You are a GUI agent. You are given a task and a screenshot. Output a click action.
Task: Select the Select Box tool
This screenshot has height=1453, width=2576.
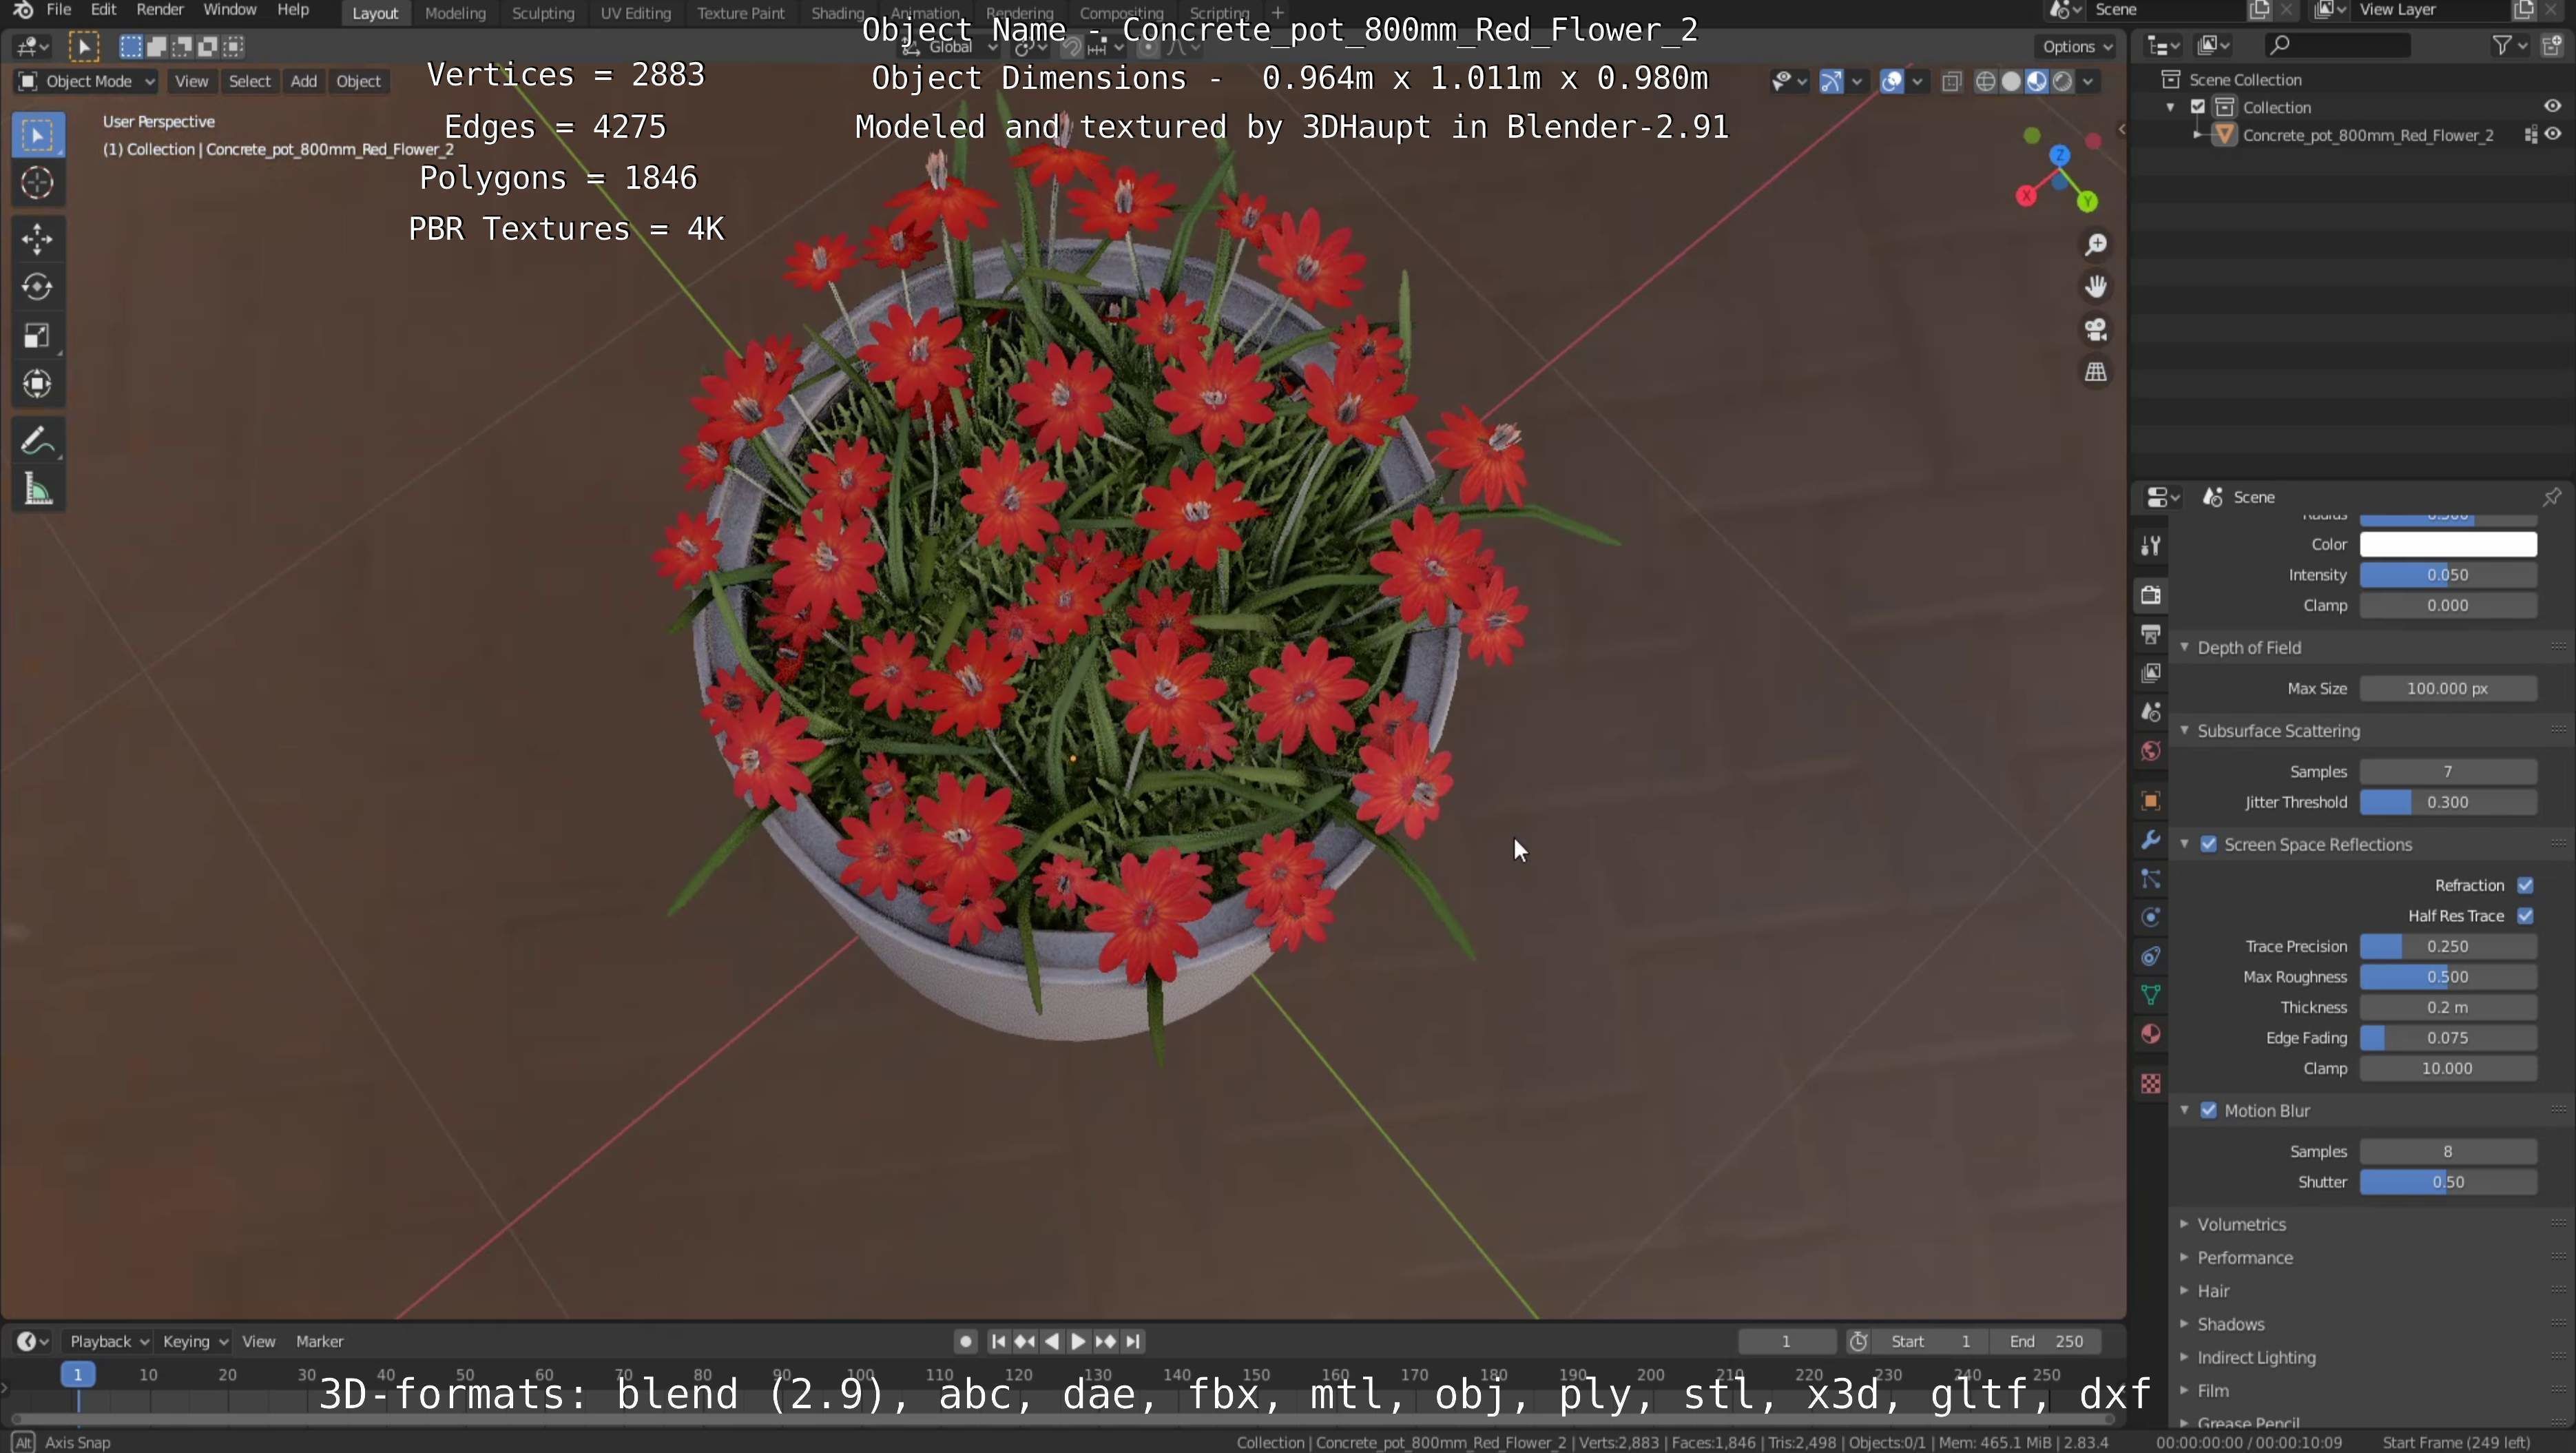pyautogui.click(x=38, y=135)
